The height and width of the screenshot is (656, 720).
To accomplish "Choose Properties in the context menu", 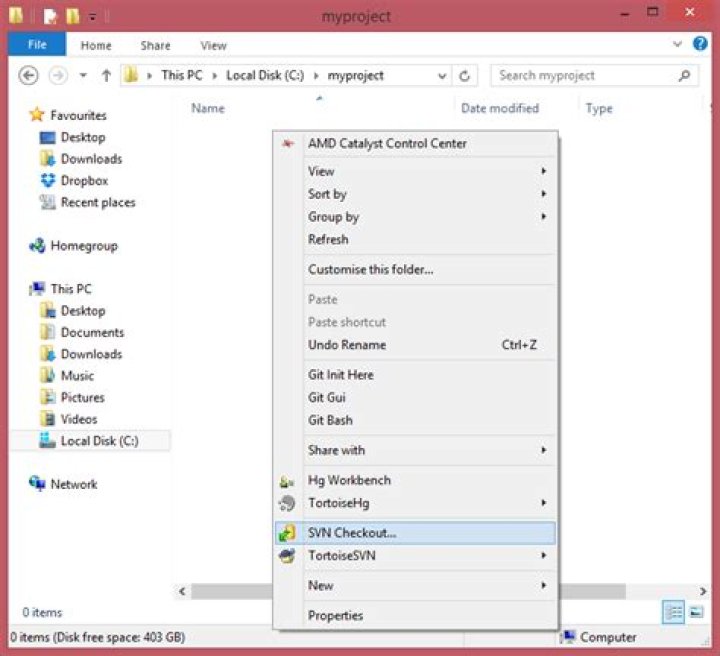I will [335, 615].
